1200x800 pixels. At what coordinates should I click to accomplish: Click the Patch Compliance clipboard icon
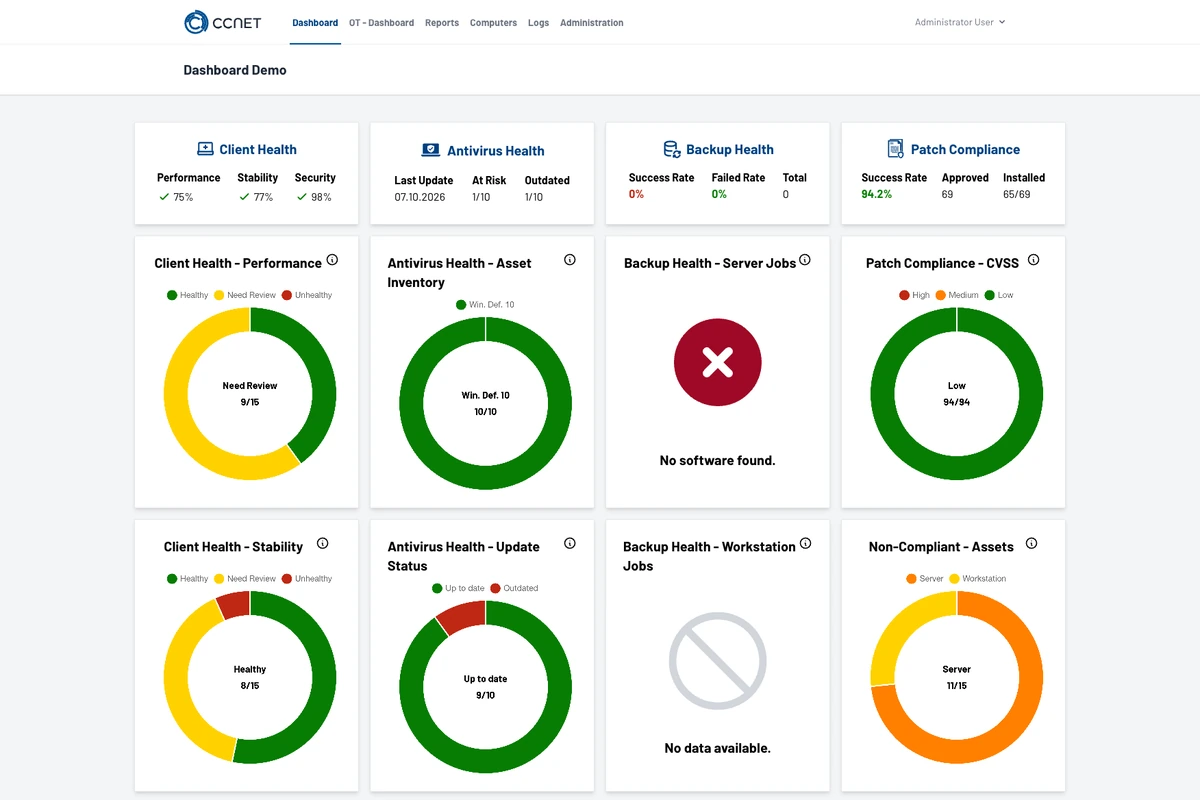tap(896, 149)
